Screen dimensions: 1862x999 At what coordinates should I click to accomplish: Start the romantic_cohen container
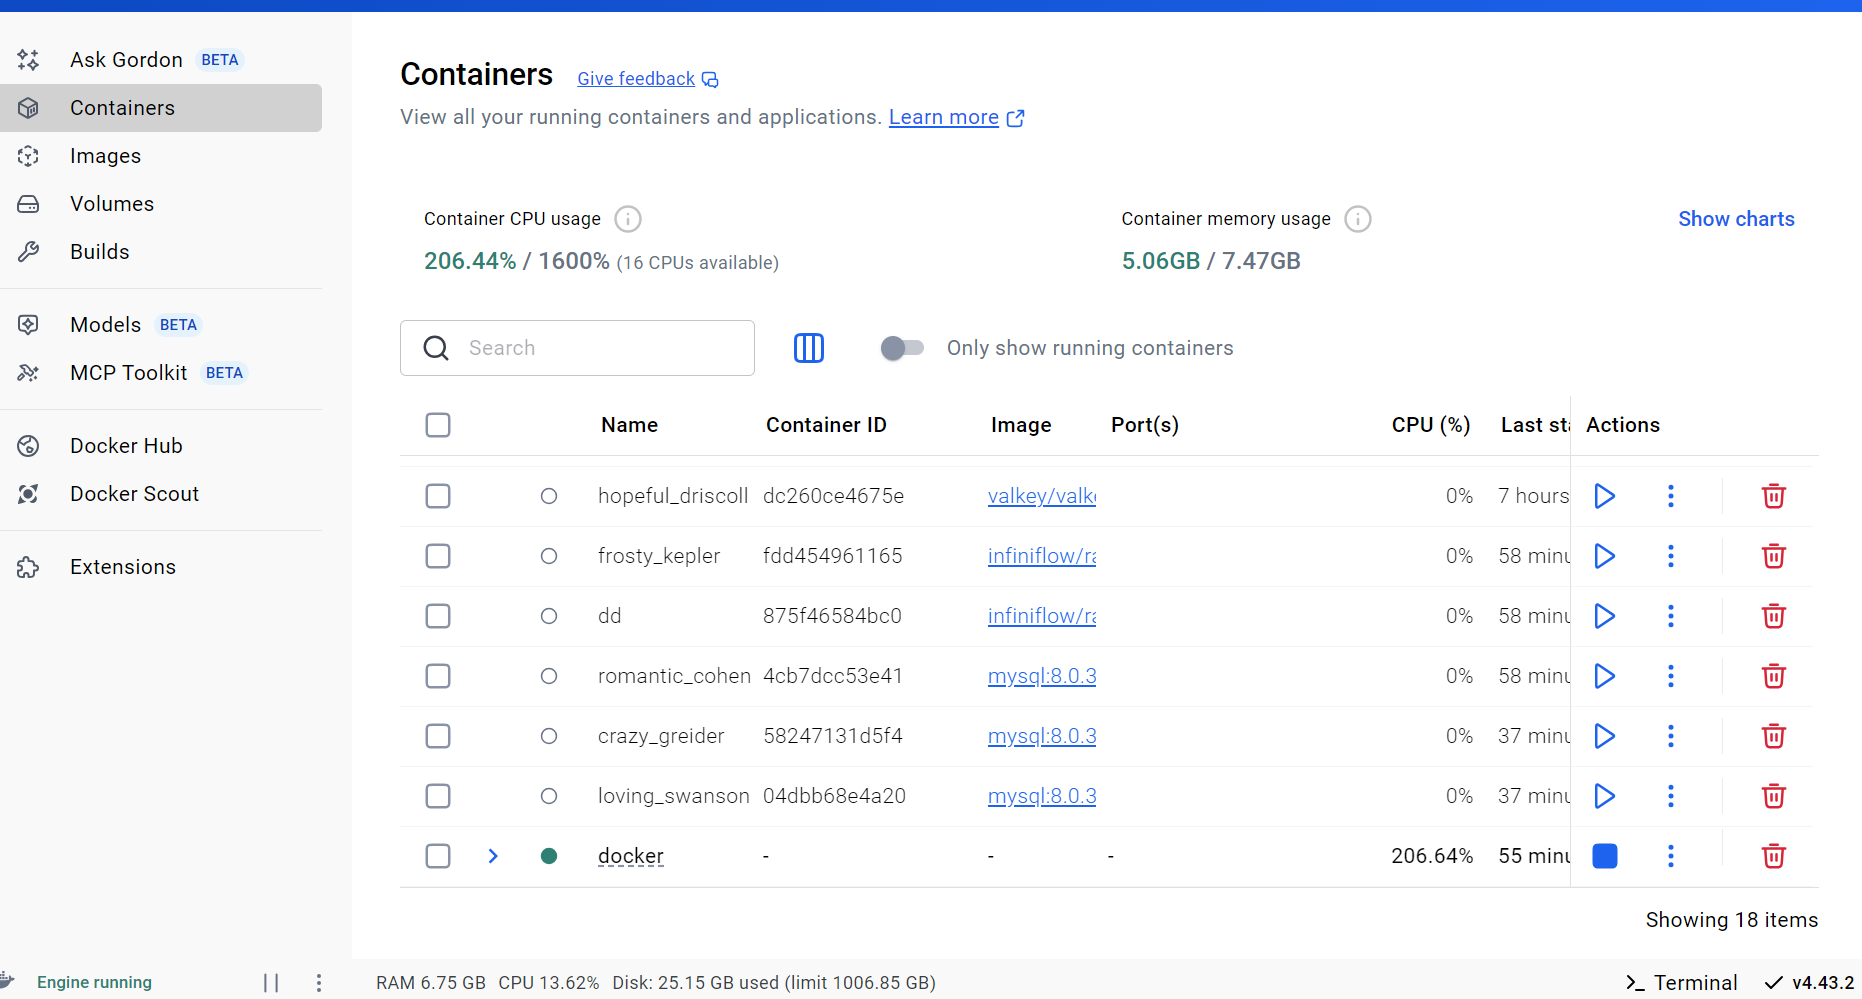[1604, 676]
